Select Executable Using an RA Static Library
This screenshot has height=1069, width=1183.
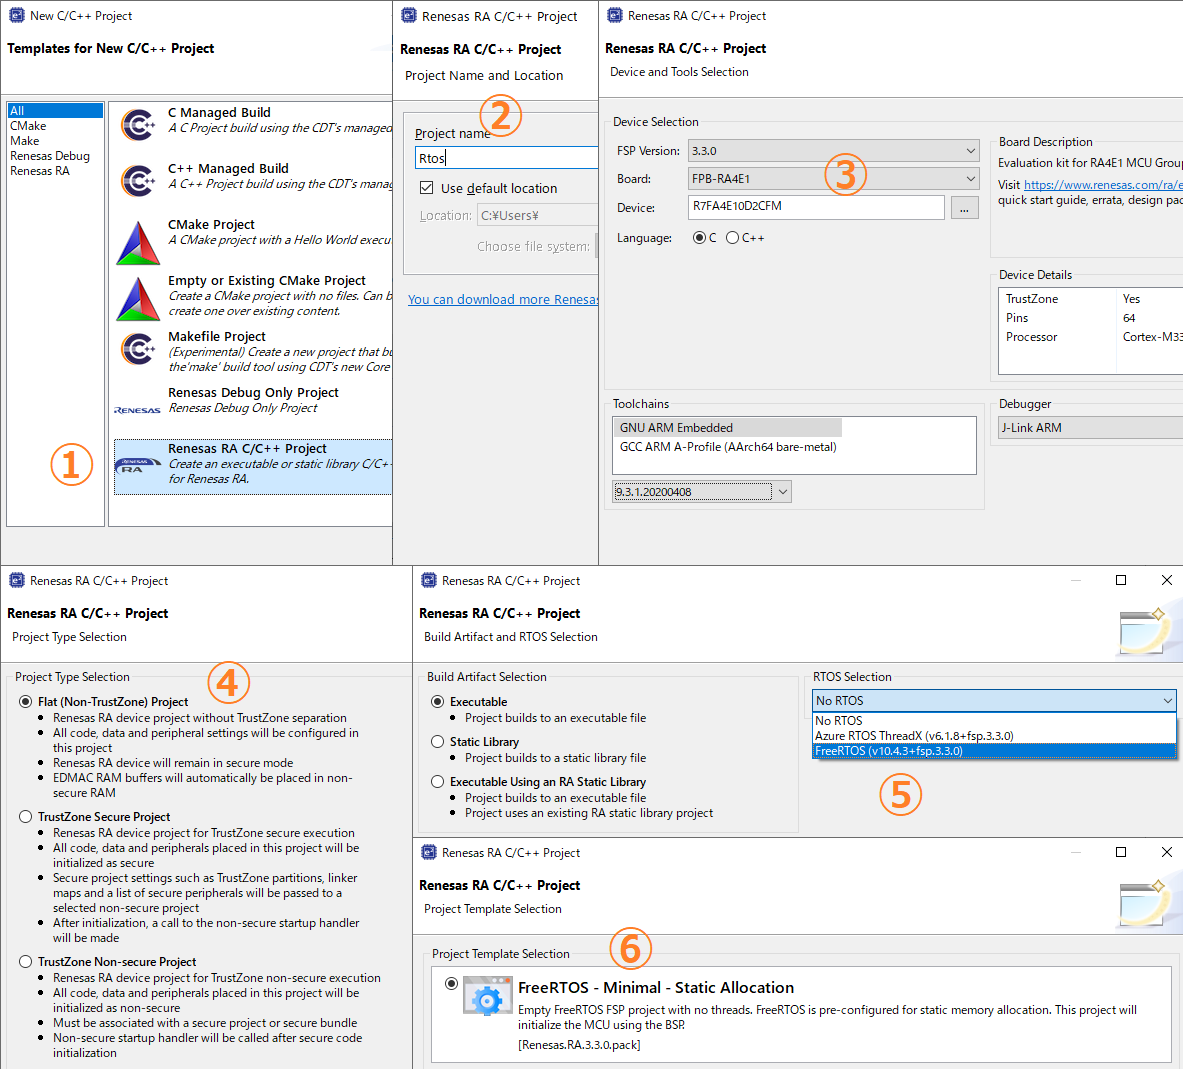[x=438, y=782]
